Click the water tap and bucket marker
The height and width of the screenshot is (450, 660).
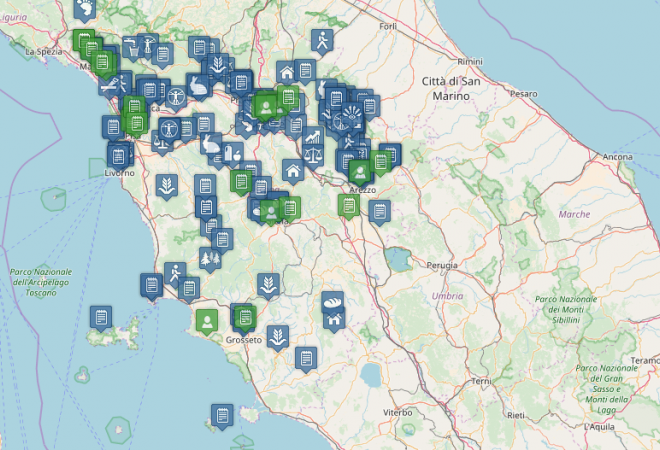[x=133, y=49]
